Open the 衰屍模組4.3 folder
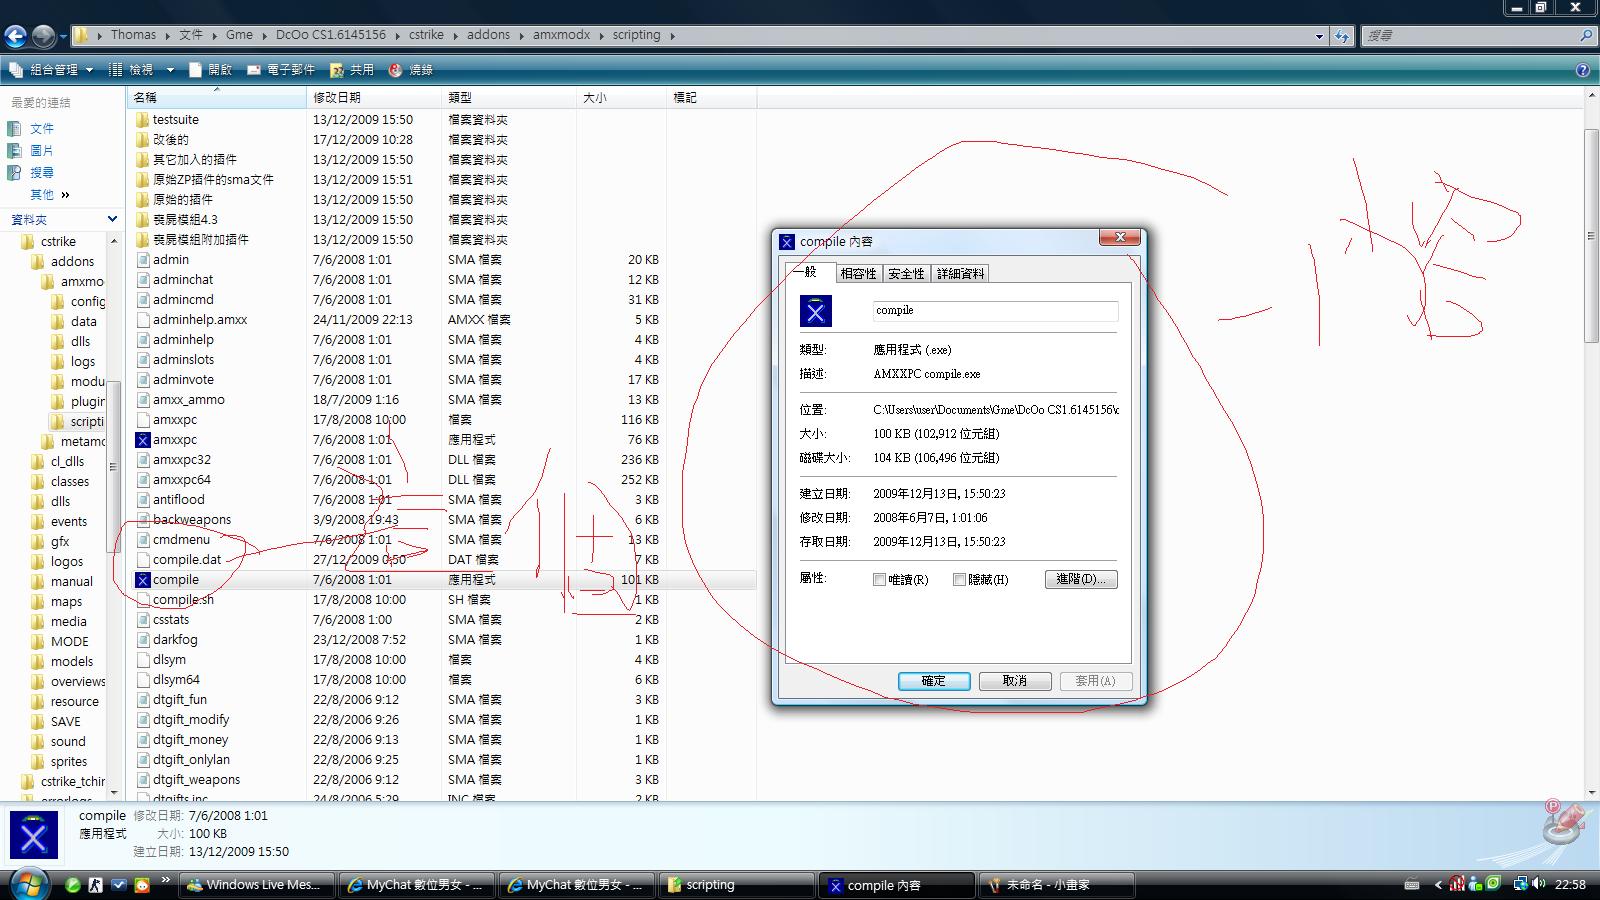This screenshot has width=1600, height=900. pyautogui.click(x=185, y=220)
